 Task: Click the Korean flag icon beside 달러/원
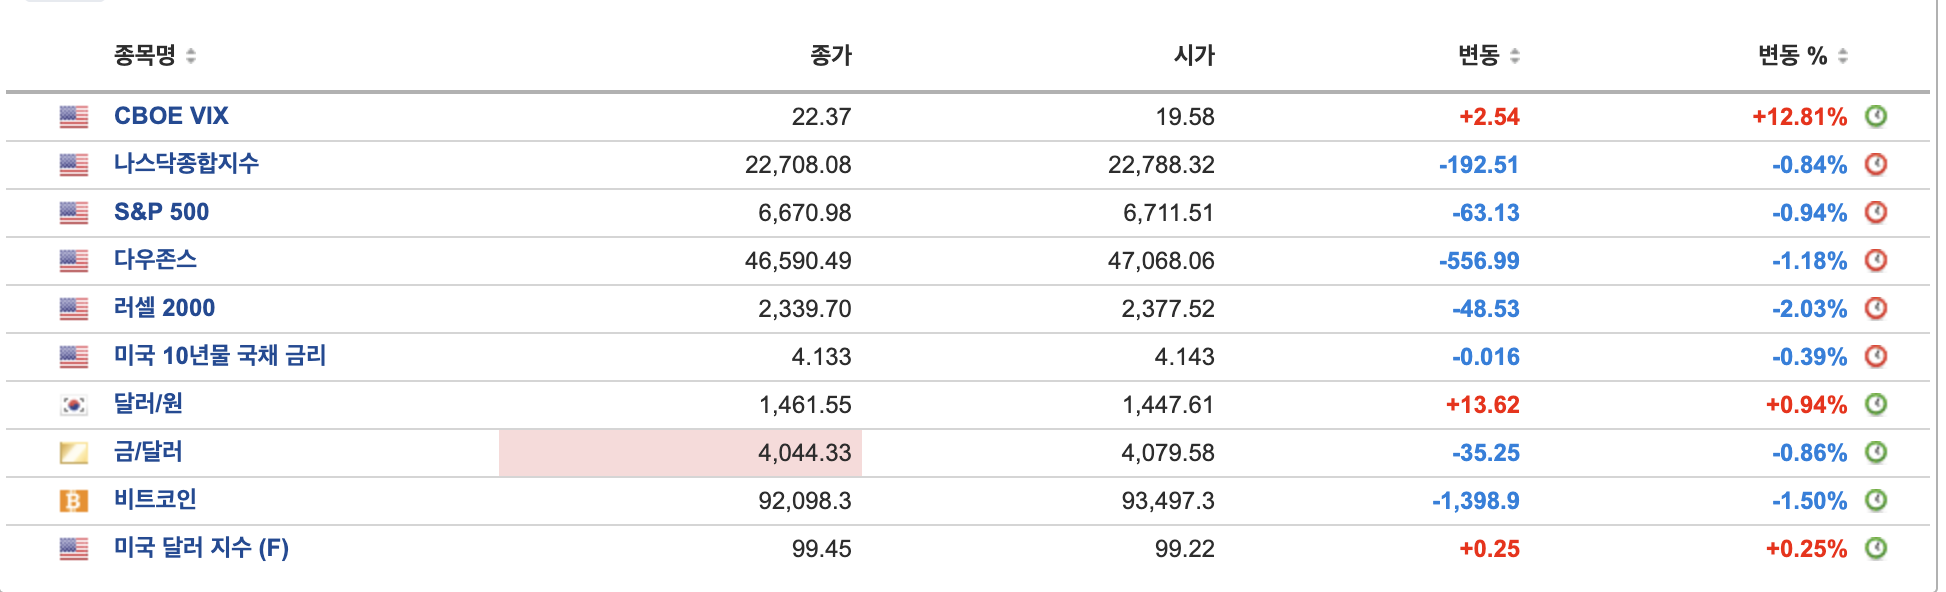pos(74,404)
